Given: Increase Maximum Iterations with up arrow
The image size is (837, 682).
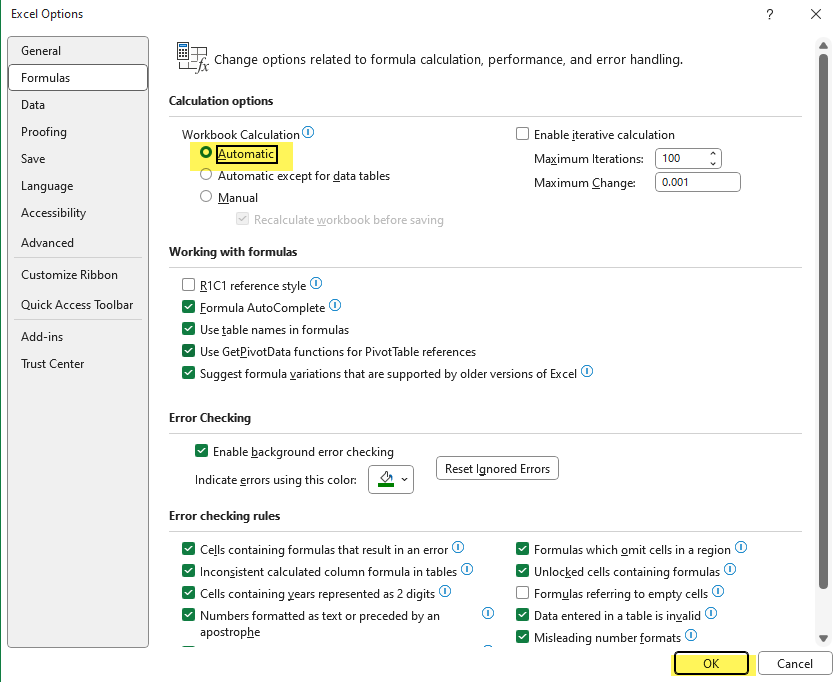Looking at the screenshot, I should (712, 154).
